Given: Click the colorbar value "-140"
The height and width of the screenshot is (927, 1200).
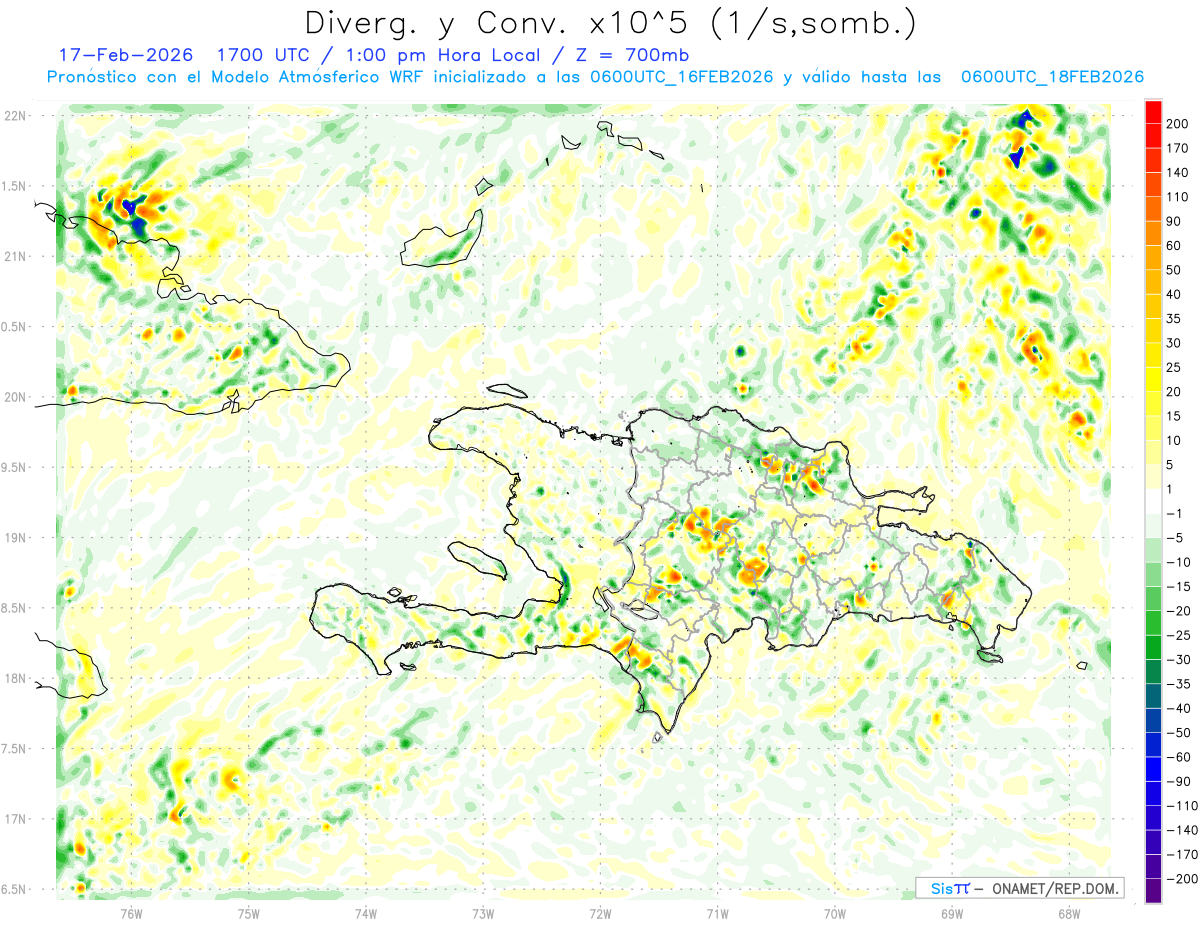Looking at the screenshot, I should coord(1180,830).
